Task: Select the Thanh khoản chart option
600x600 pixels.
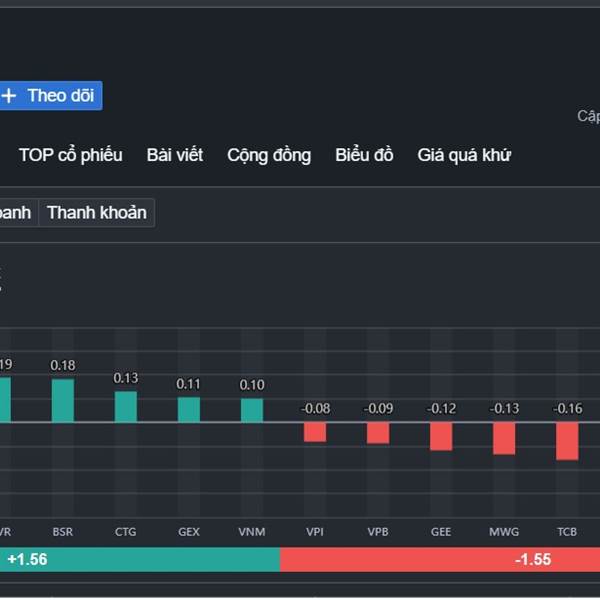Action: (97, 213)
